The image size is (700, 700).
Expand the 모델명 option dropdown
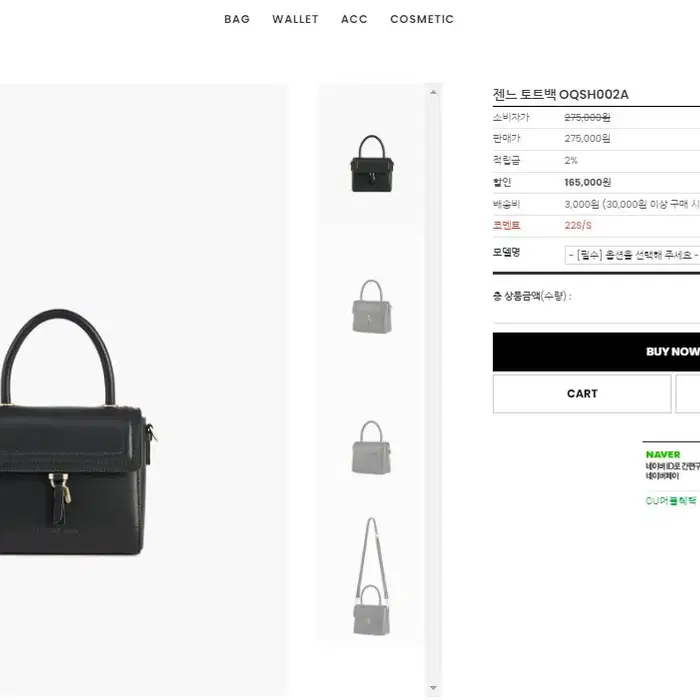[x=632, y=255]
